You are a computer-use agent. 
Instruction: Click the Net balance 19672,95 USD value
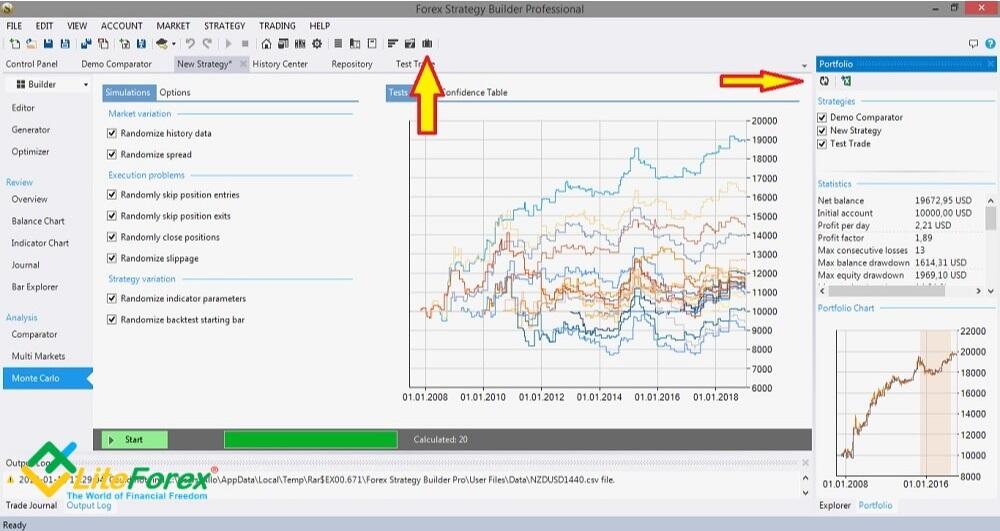943,200
